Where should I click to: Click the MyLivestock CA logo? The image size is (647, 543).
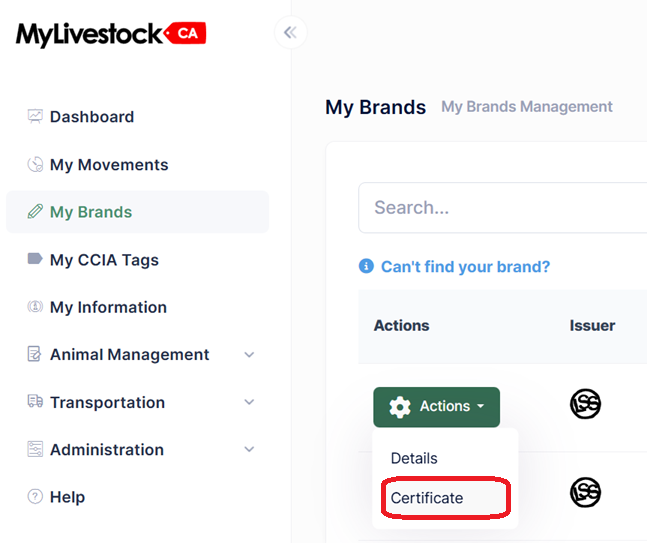pyautogui.click(x=111, y=34)
